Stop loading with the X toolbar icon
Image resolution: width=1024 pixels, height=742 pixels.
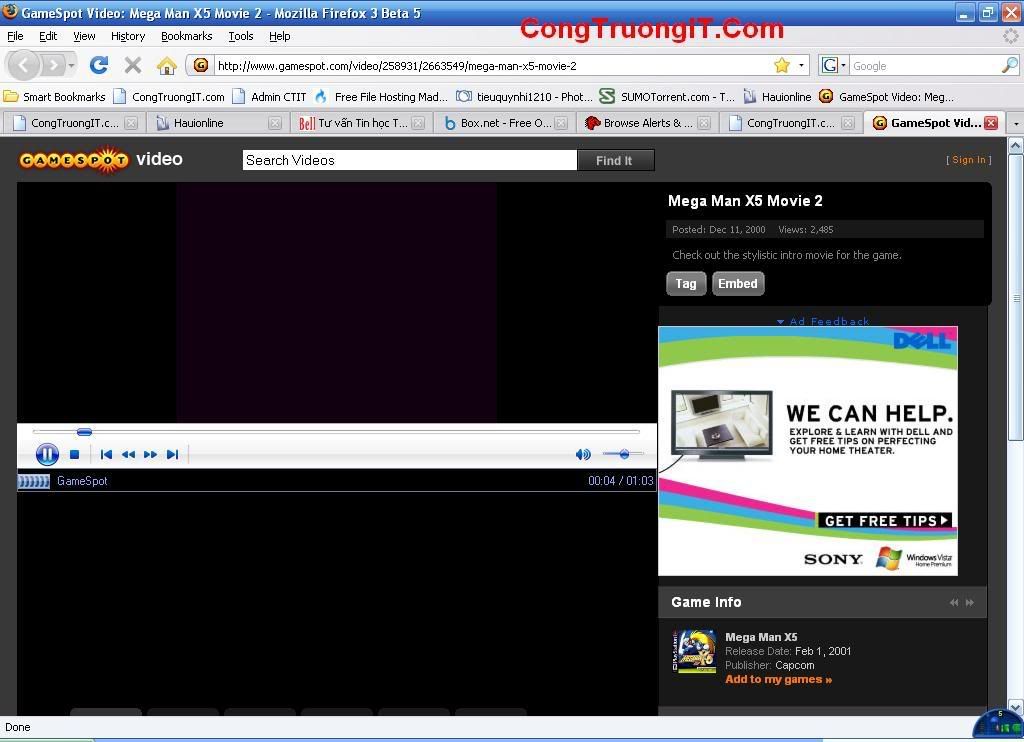[x=133, y=65]
